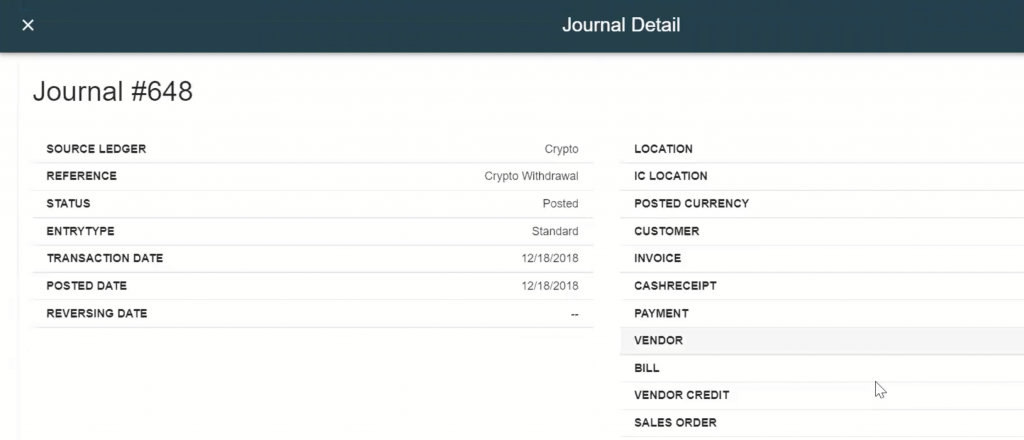Viewport: 1024px width, 440px height.
Task: Select the Crypto Withdrawal reference value
Action: (x=531, y=176)
